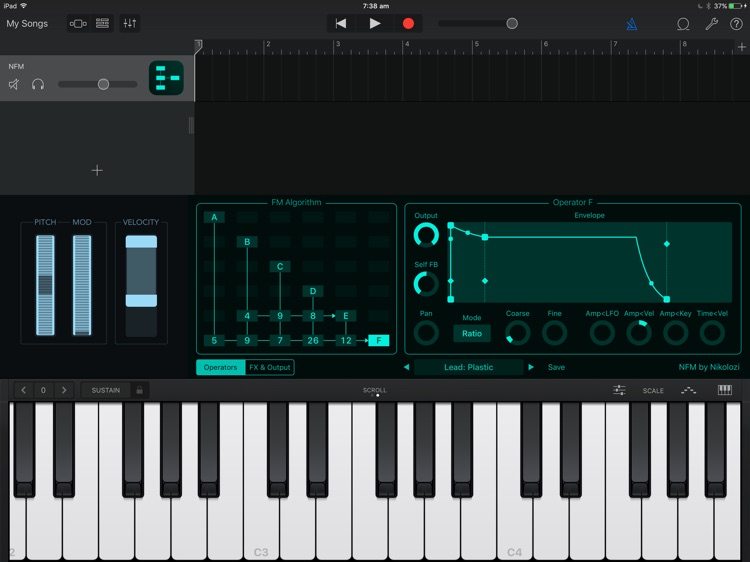
Task: Add a song section at the ruler end
Action: (741, 47)
